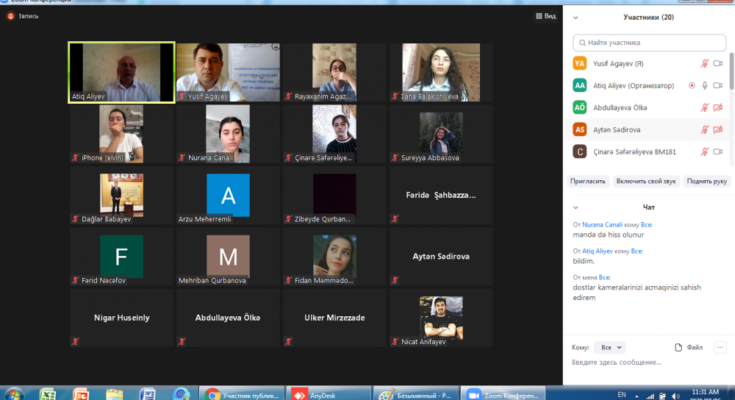This screenshot has width=735, height=400.
Task: Click Abdullayeva Ölkə's disabled camera icon
Action: [x=718, y=107]
